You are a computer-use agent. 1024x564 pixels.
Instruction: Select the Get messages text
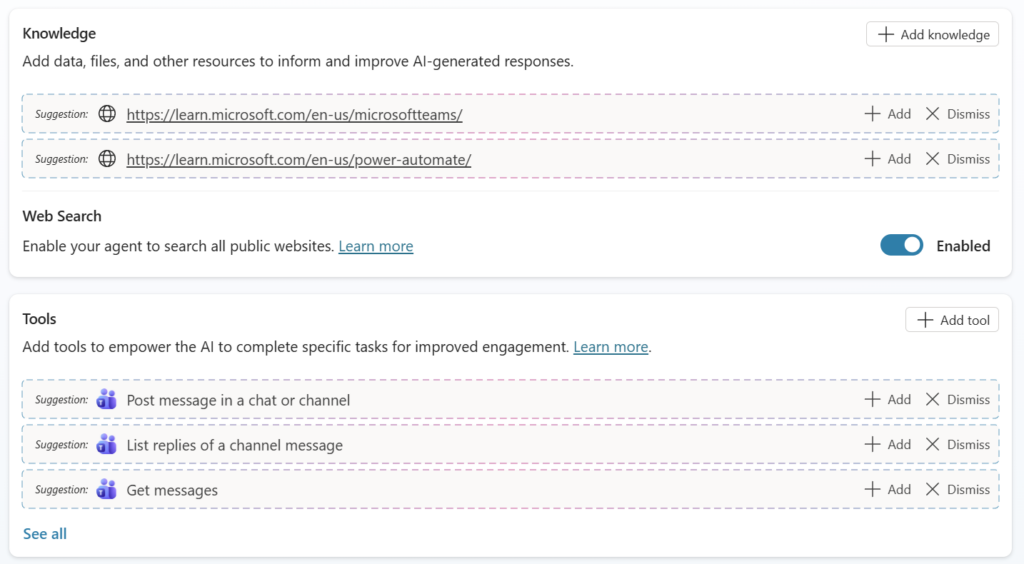(x=172, y=490)
